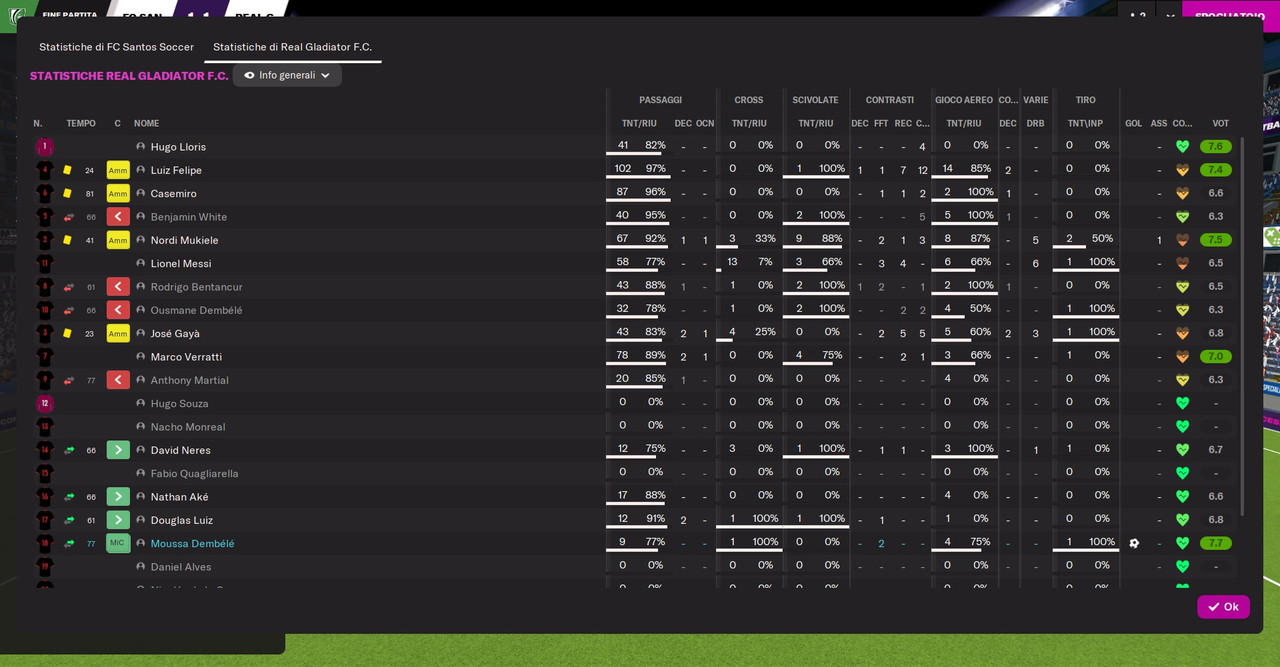Select the 13 crosses value for Lionel Messi
Image resolution: width=1280 pixels, height=667 pixels.
tap(732, 262)
